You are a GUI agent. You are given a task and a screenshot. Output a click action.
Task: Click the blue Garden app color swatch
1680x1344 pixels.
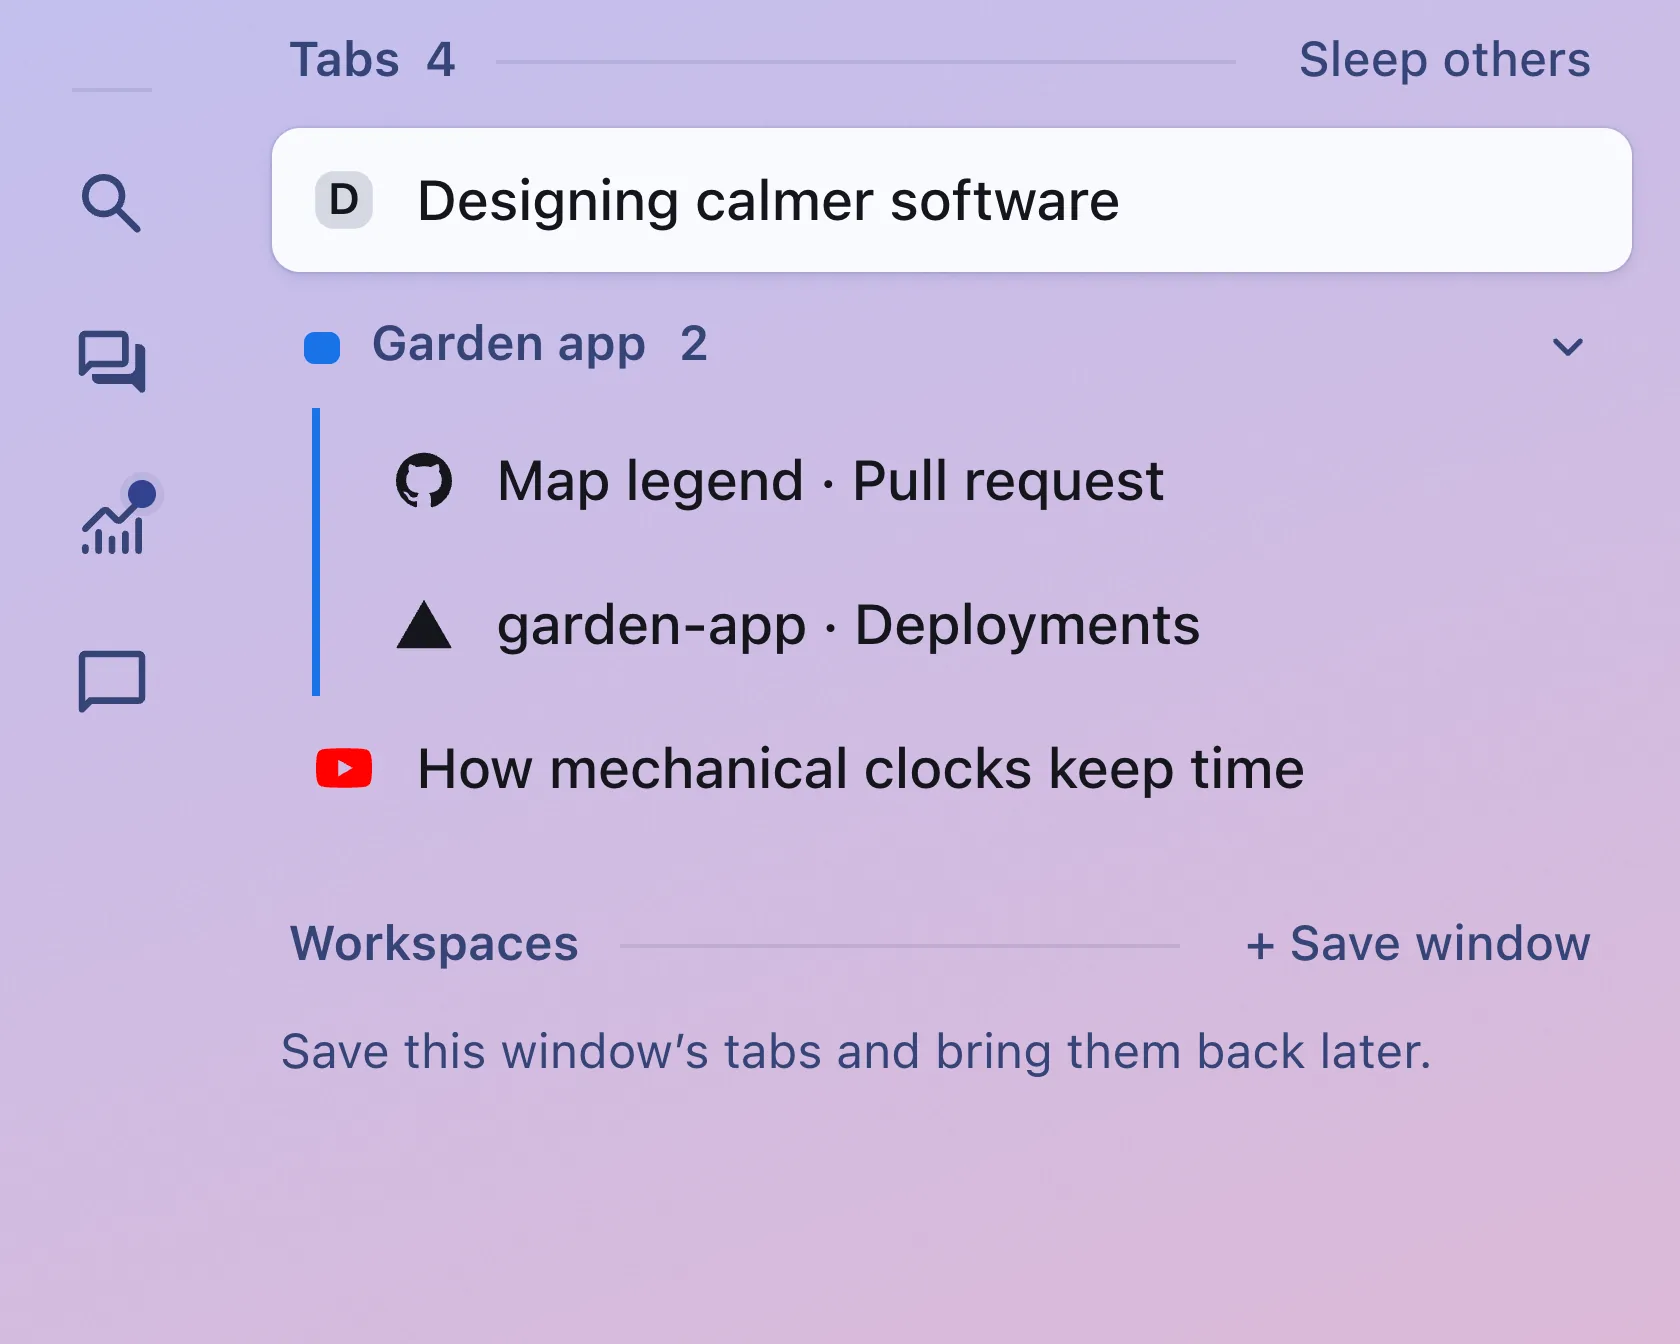(322, 348)
